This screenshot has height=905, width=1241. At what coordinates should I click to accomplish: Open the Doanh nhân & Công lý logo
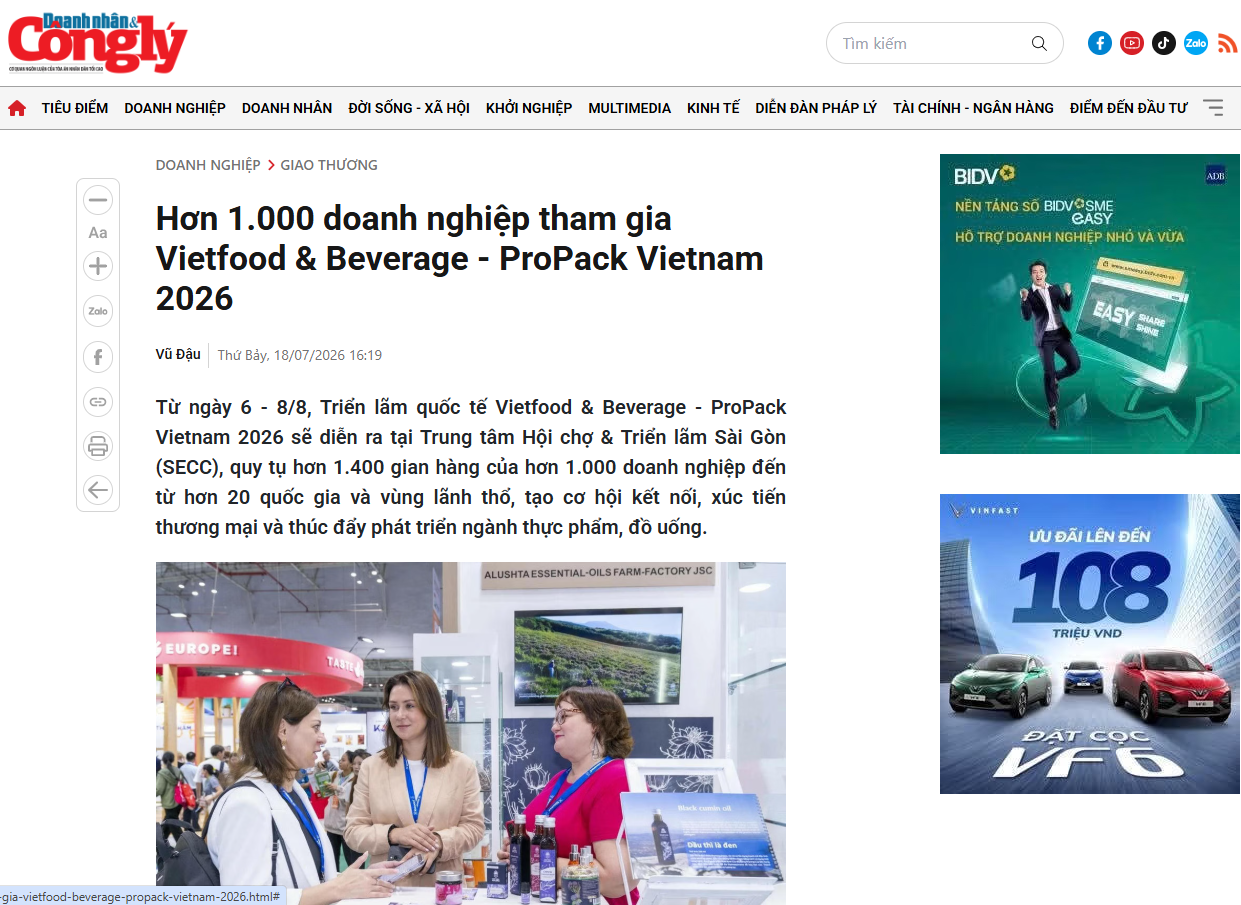pyautogui.click(x=98, y=43)
